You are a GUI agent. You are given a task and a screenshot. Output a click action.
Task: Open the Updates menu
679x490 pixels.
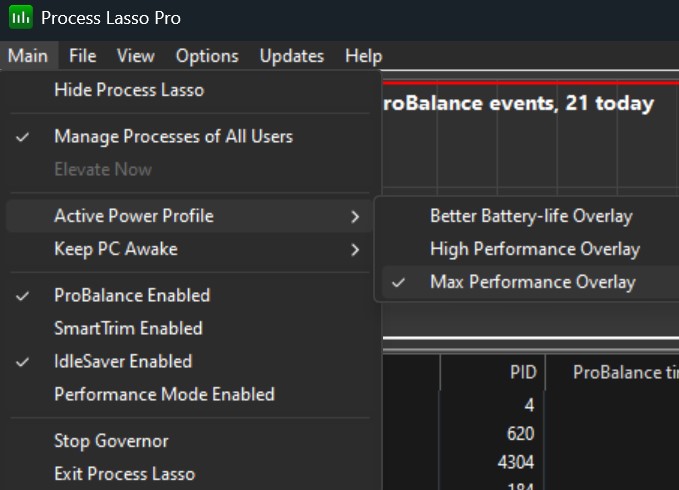[x=291, y=56]
